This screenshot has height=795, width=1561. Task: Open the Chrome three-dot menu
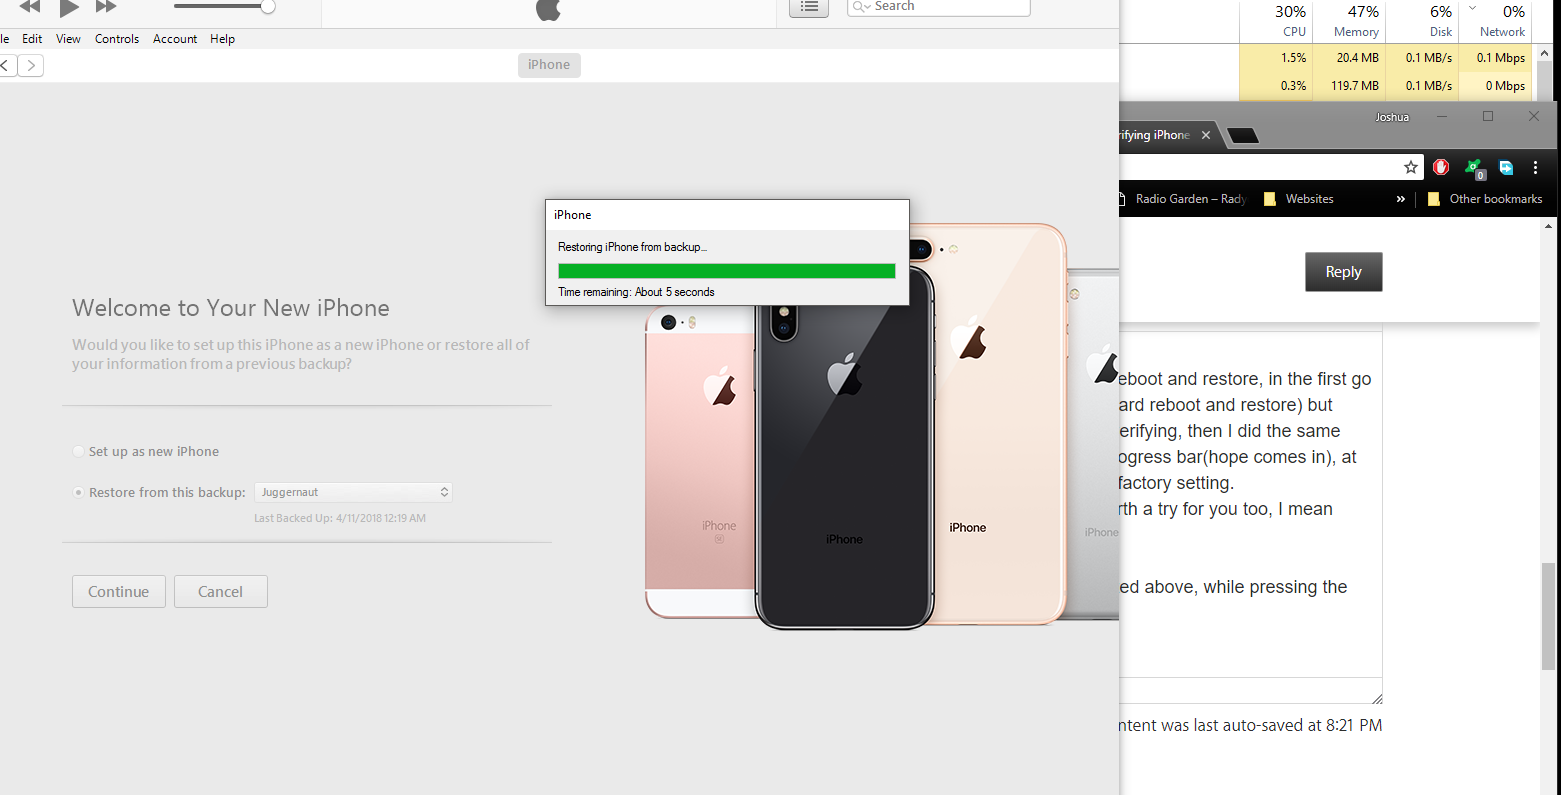point(1535,167)
